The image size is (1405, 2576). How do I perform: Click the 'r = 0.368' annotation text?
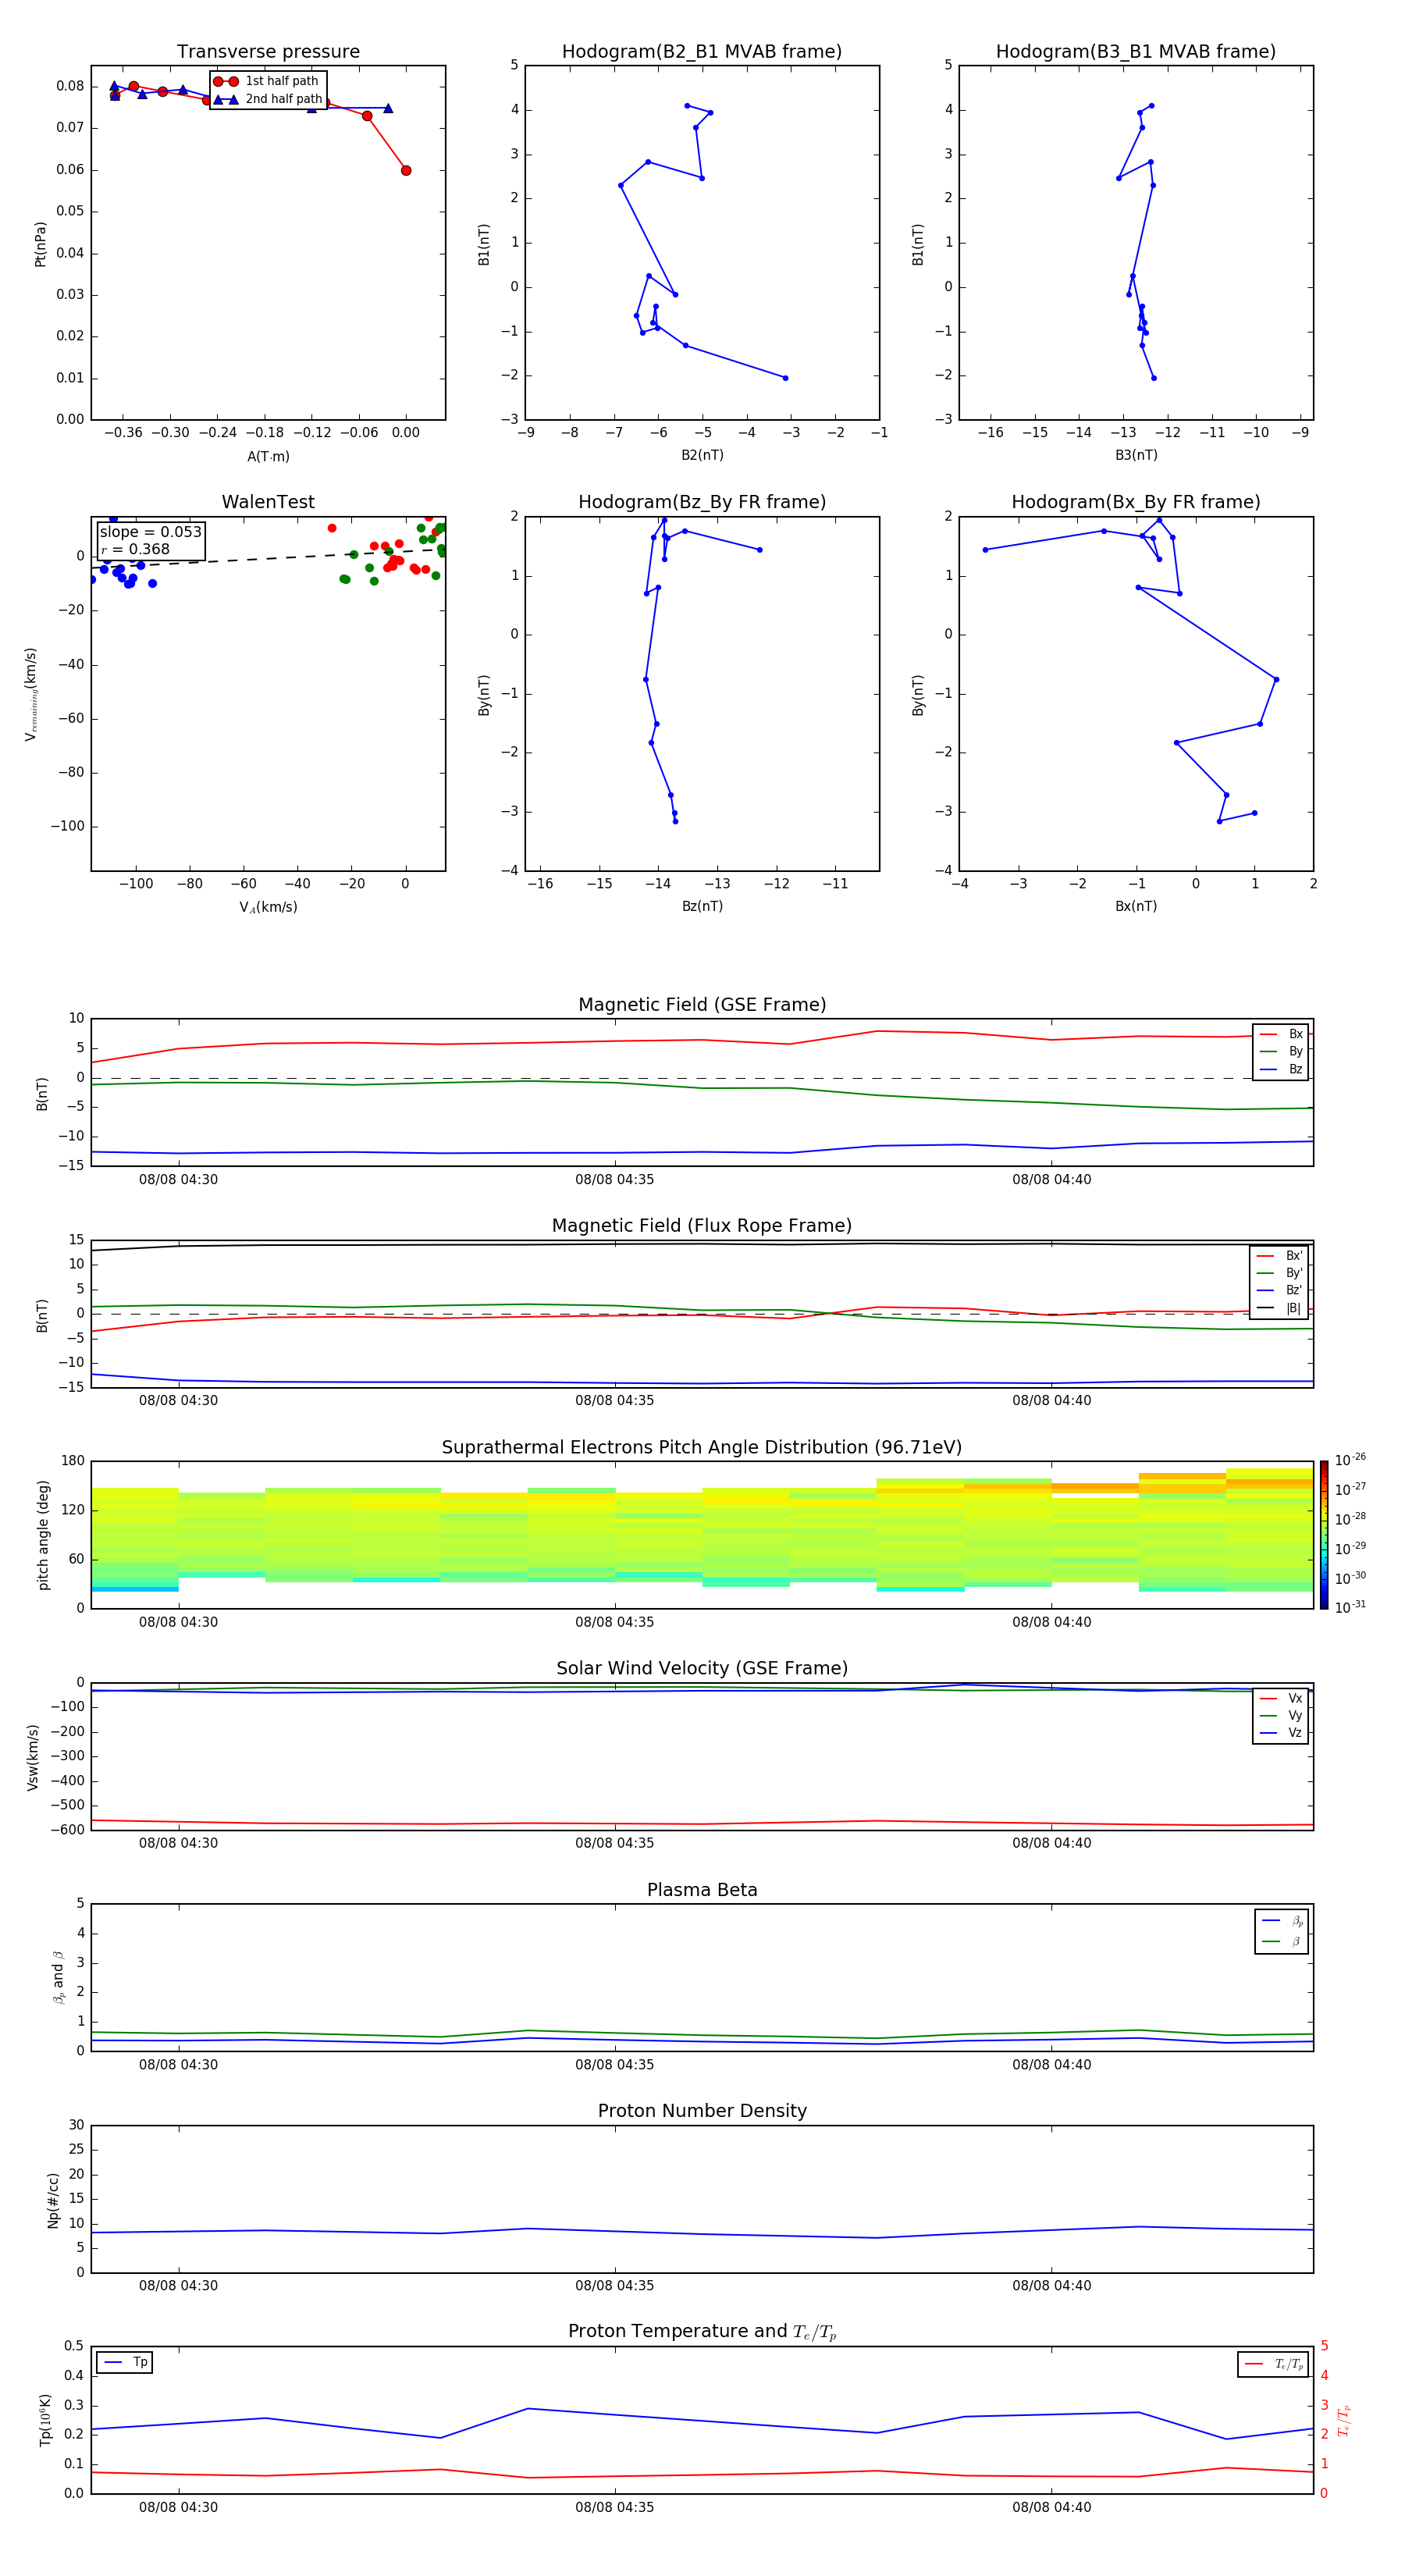[x=135, y=549]
